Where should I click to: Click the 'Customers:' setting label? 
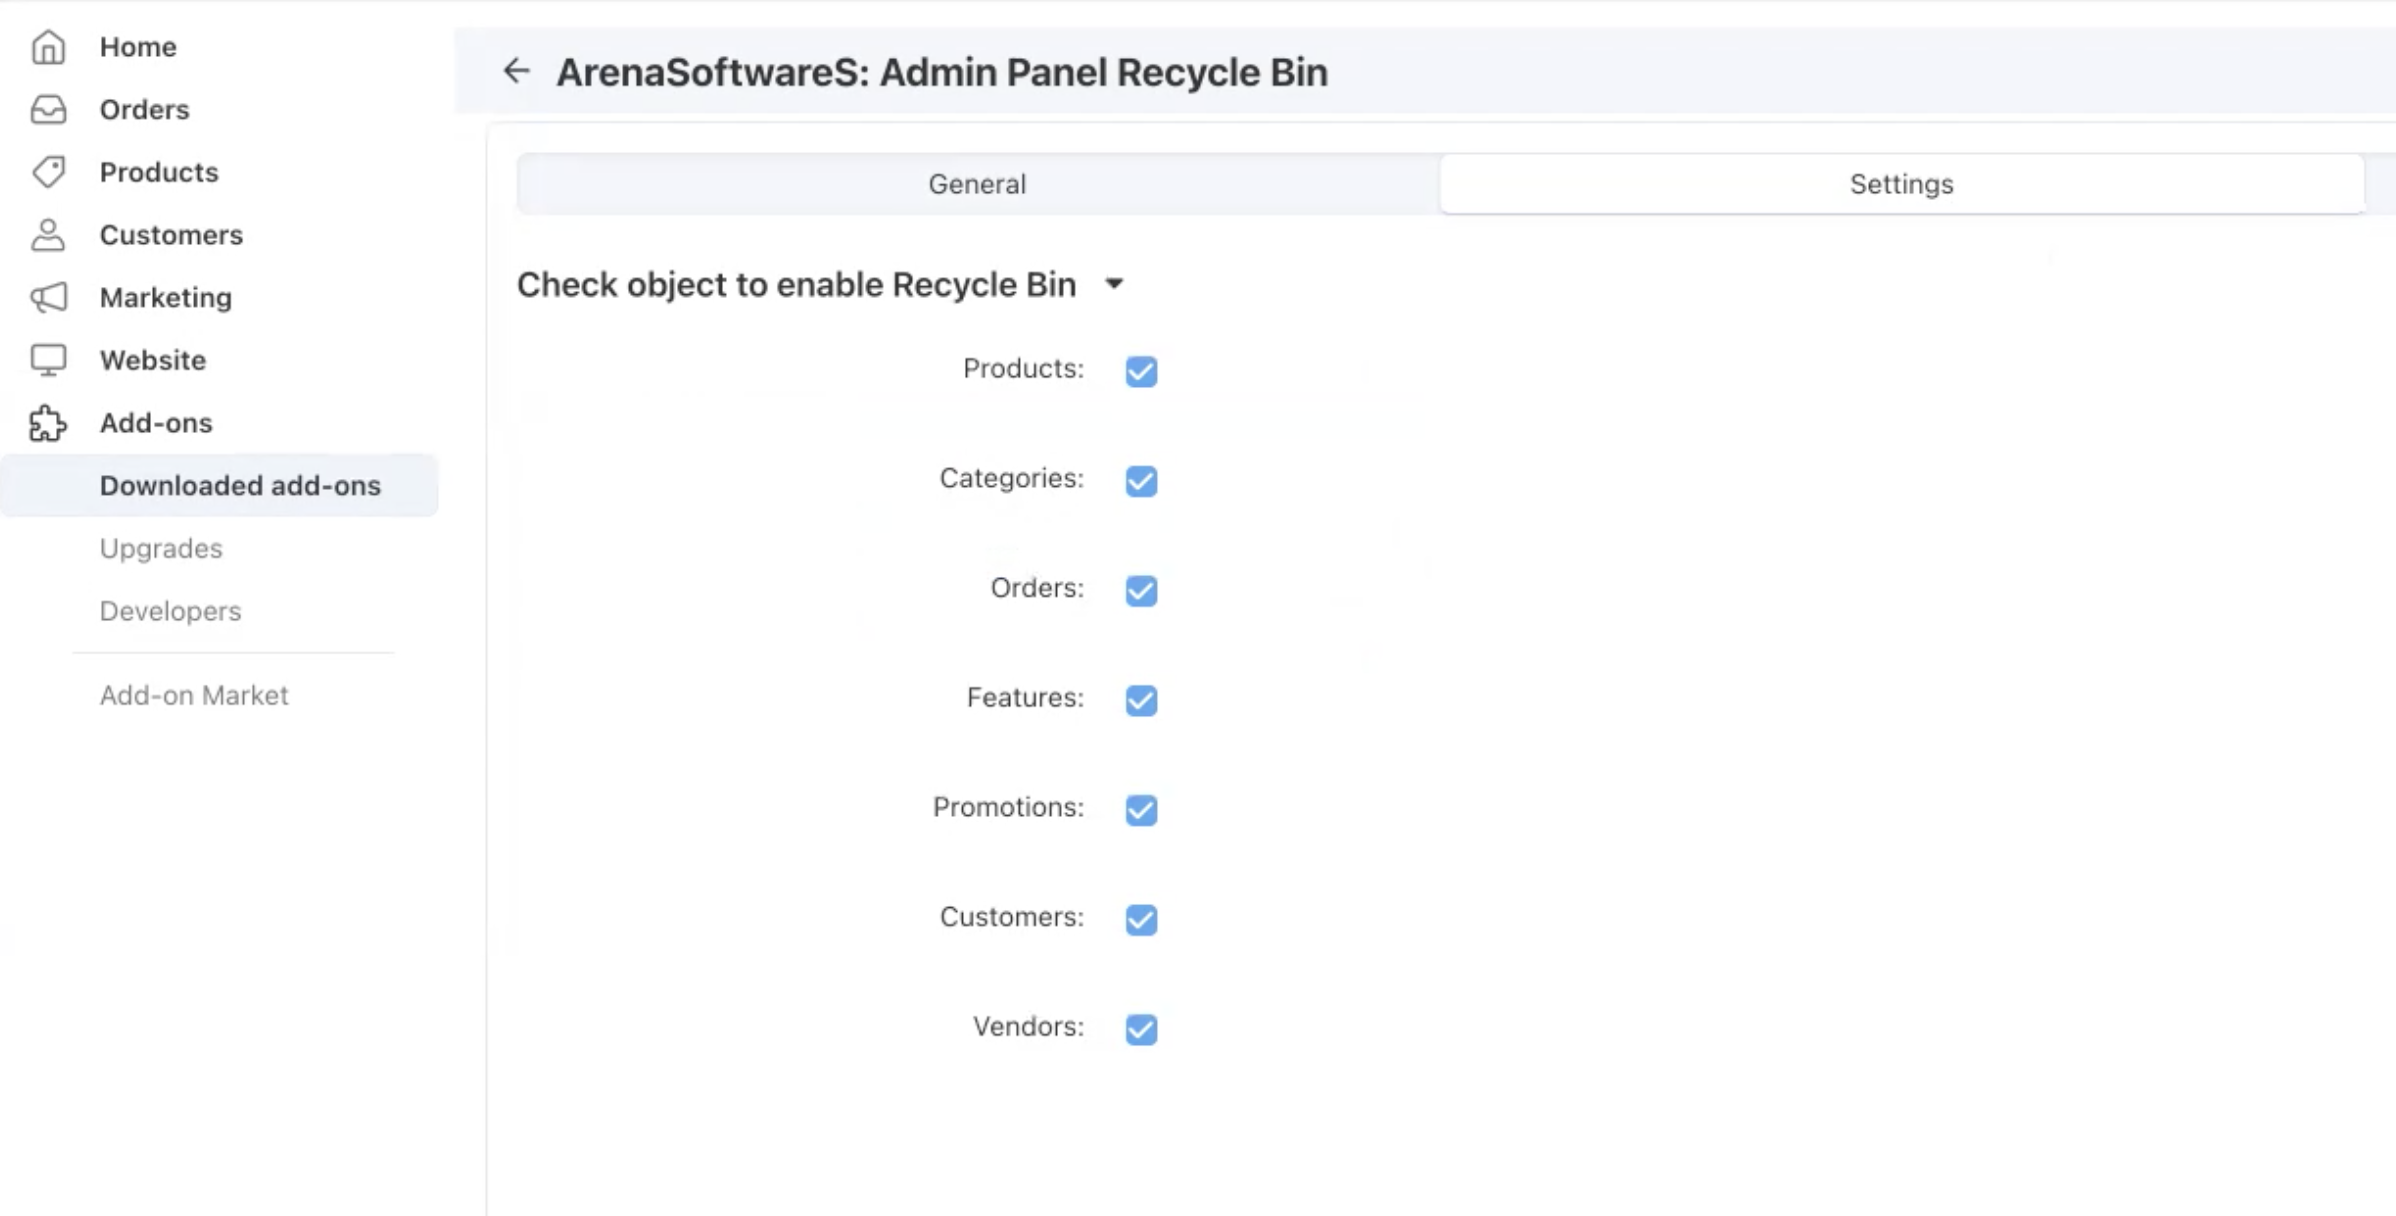tap(1011, 917)
